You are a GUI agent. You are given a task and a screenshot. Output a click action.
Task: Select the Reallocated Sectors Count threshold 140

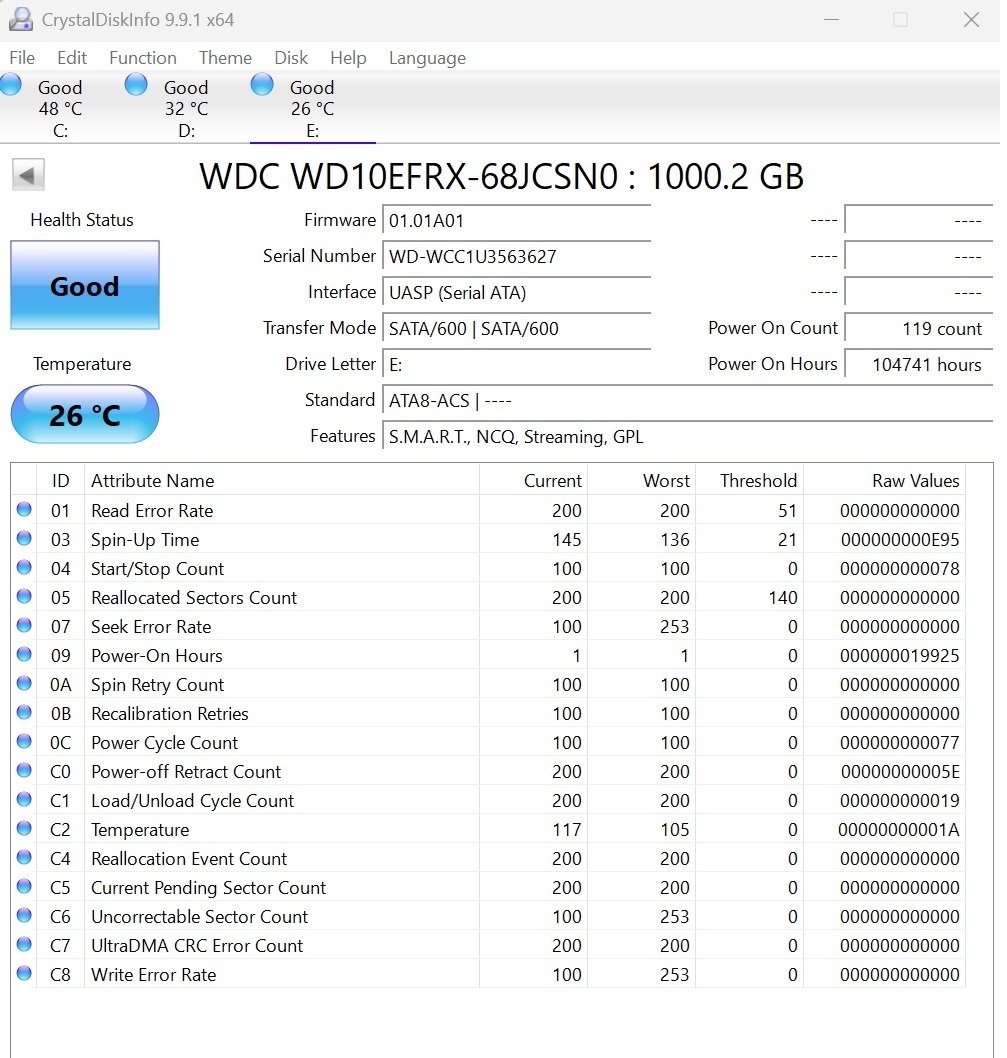click(x=783, y=598)
